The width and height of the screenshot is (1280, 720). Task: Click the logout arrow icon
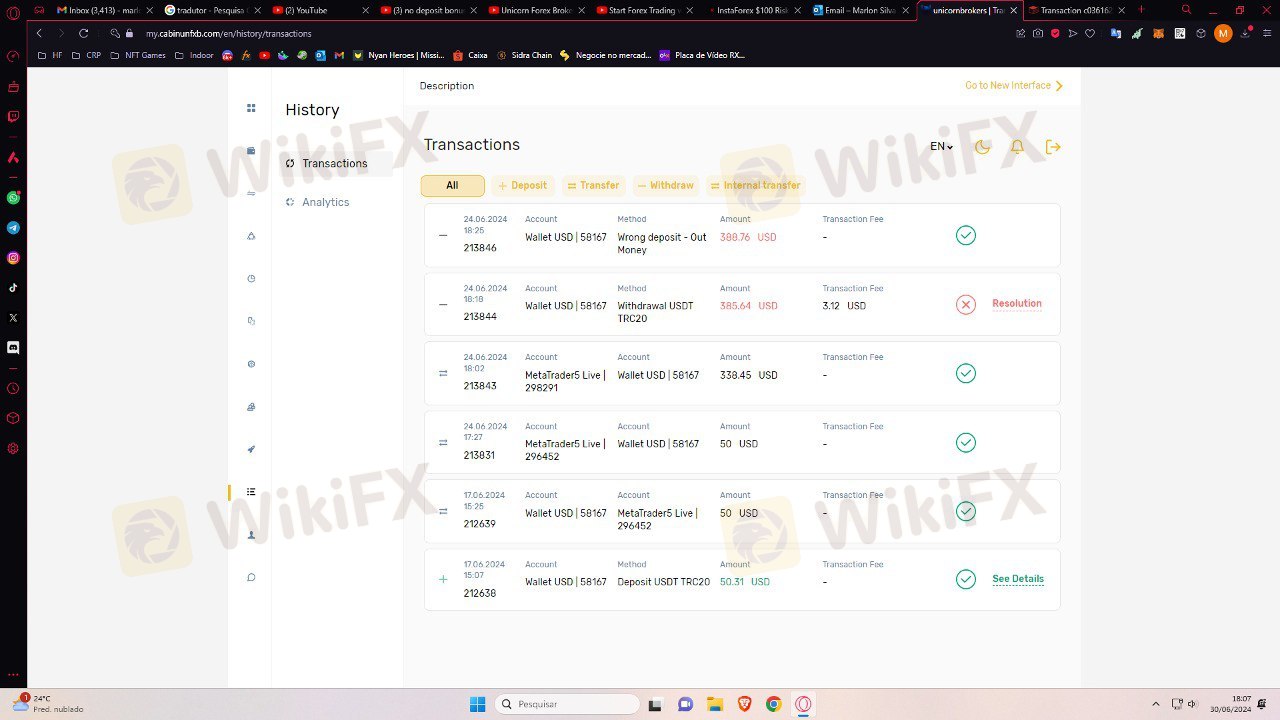tap(1053, 147)
